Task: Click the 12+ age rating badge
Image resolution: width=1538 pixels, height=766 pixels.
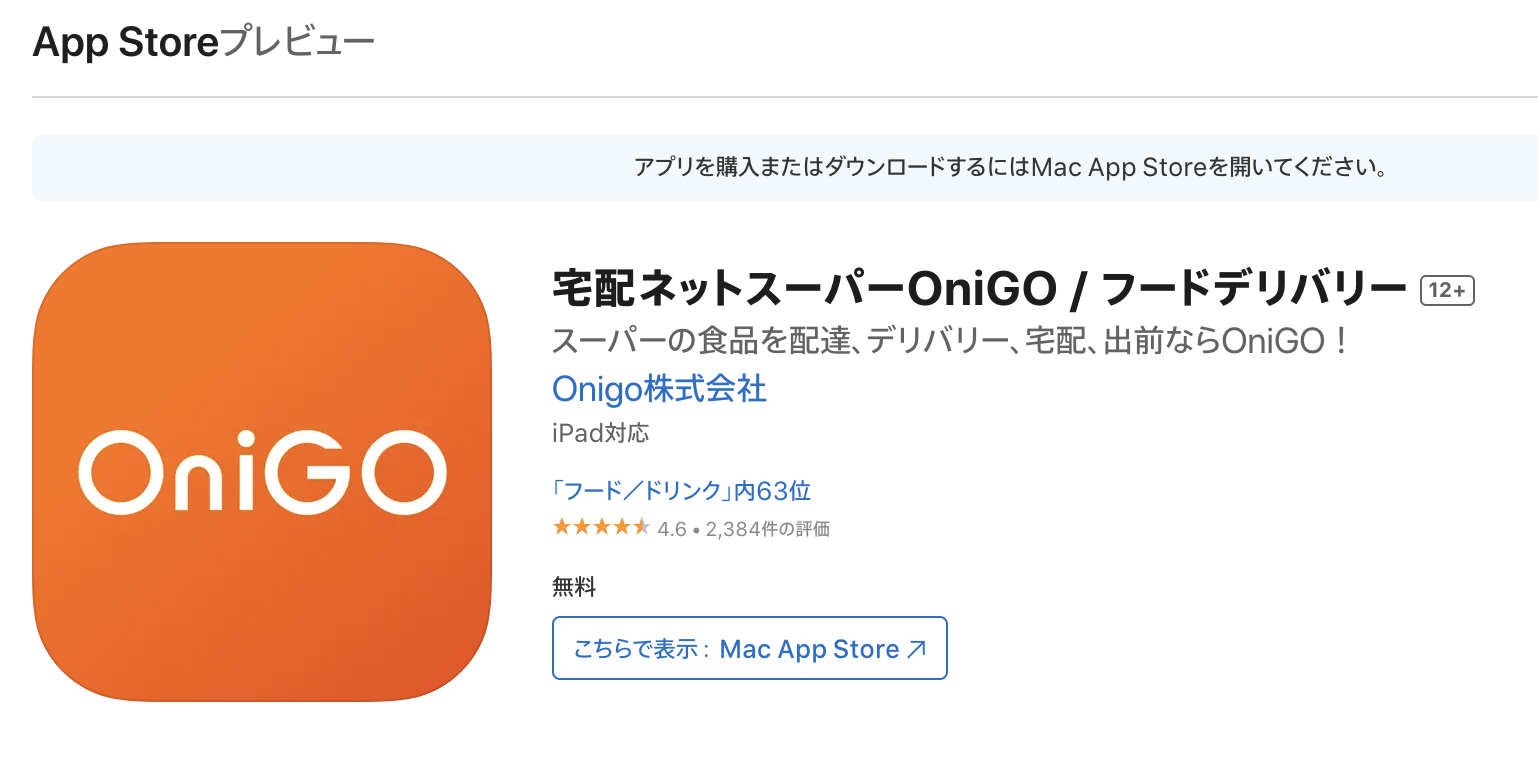Action: click(1447, 289)
